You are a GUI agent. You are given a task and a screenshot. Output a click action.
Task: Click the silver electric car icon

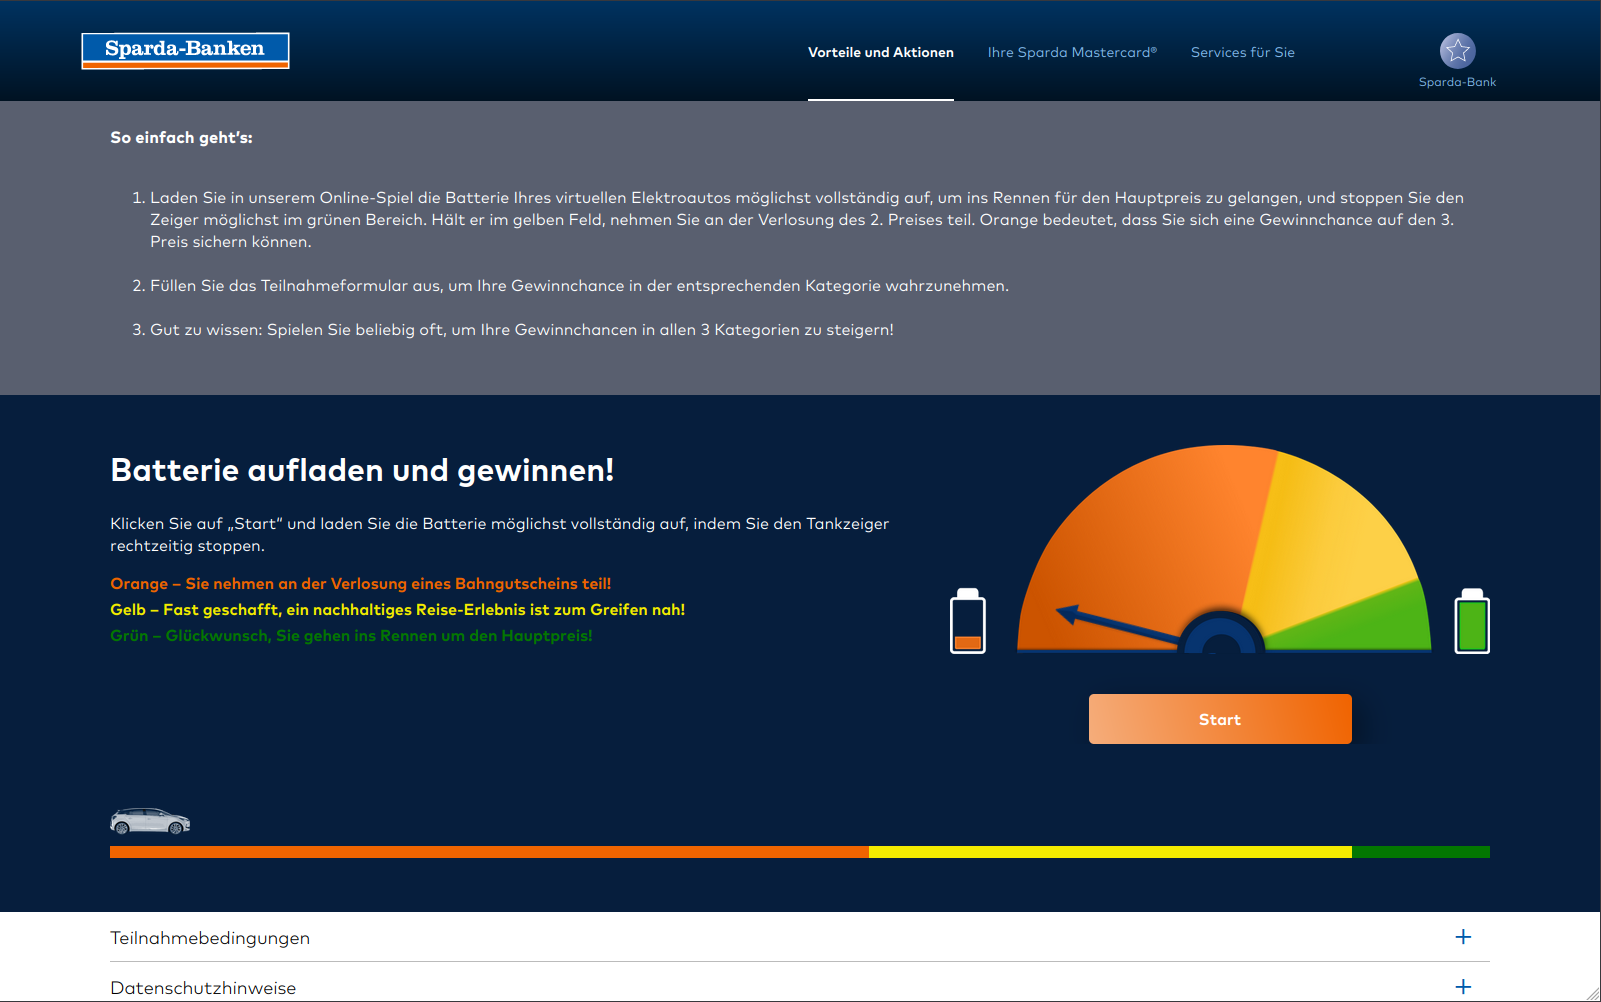150,822
